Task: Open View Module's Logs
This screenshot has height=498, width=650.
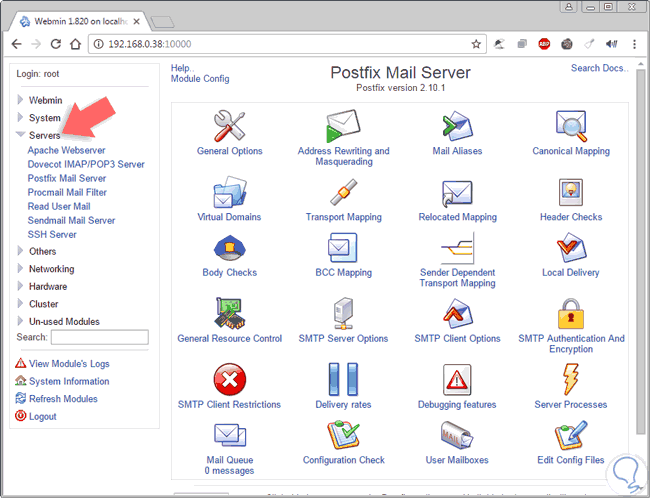Action: click(69, 364)
